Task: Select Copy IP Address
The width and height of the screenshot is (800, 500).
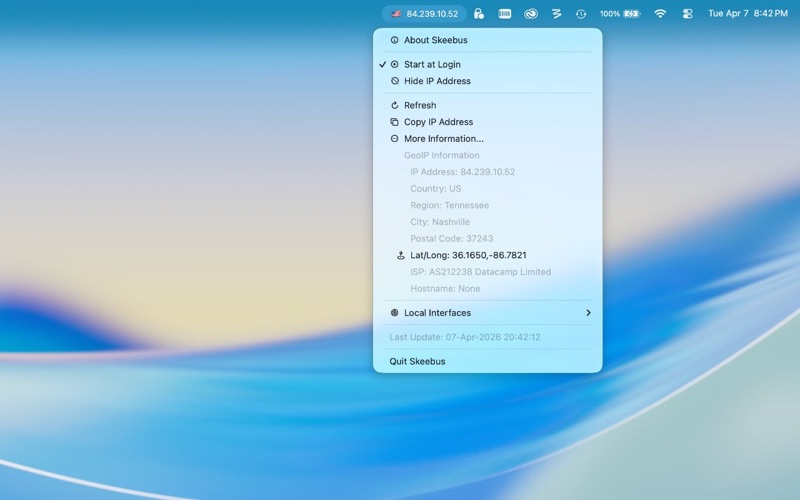Action: (x=488, y=122)
